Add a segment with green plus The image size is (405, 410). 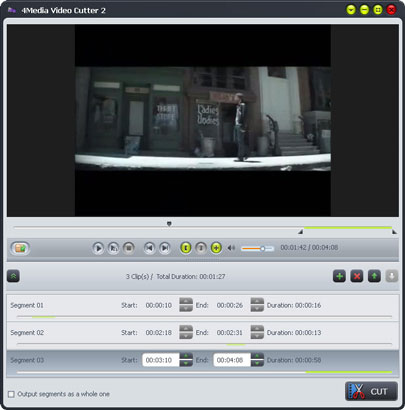point(339,276)
